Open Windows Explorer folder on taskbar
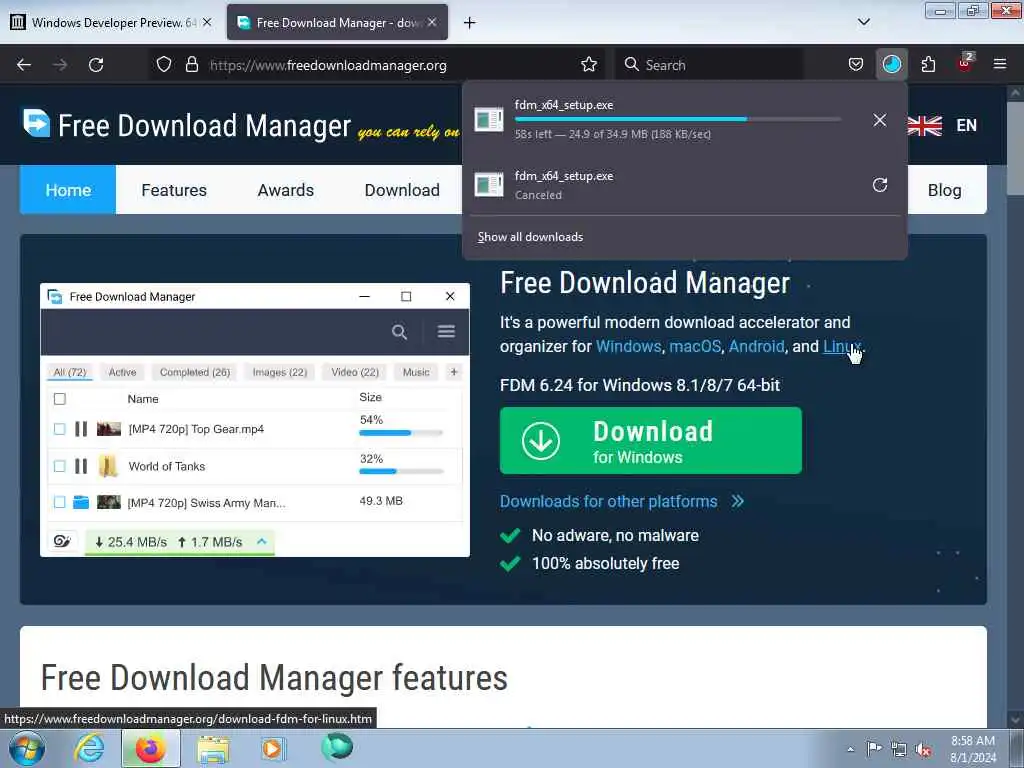Screen dimensions: 1024x768 coord(213,750)
